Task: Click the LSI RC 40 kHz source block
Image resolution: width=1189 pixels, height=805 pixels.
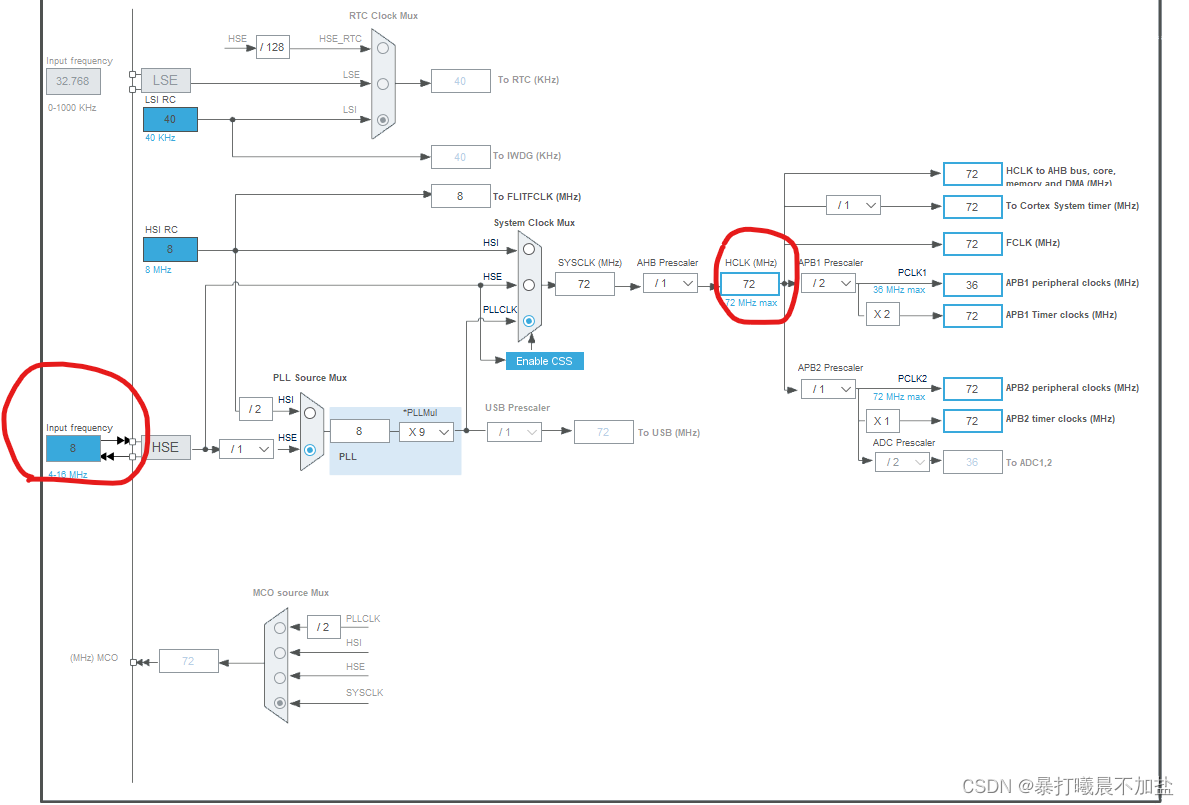Action: tap(169, 118)
